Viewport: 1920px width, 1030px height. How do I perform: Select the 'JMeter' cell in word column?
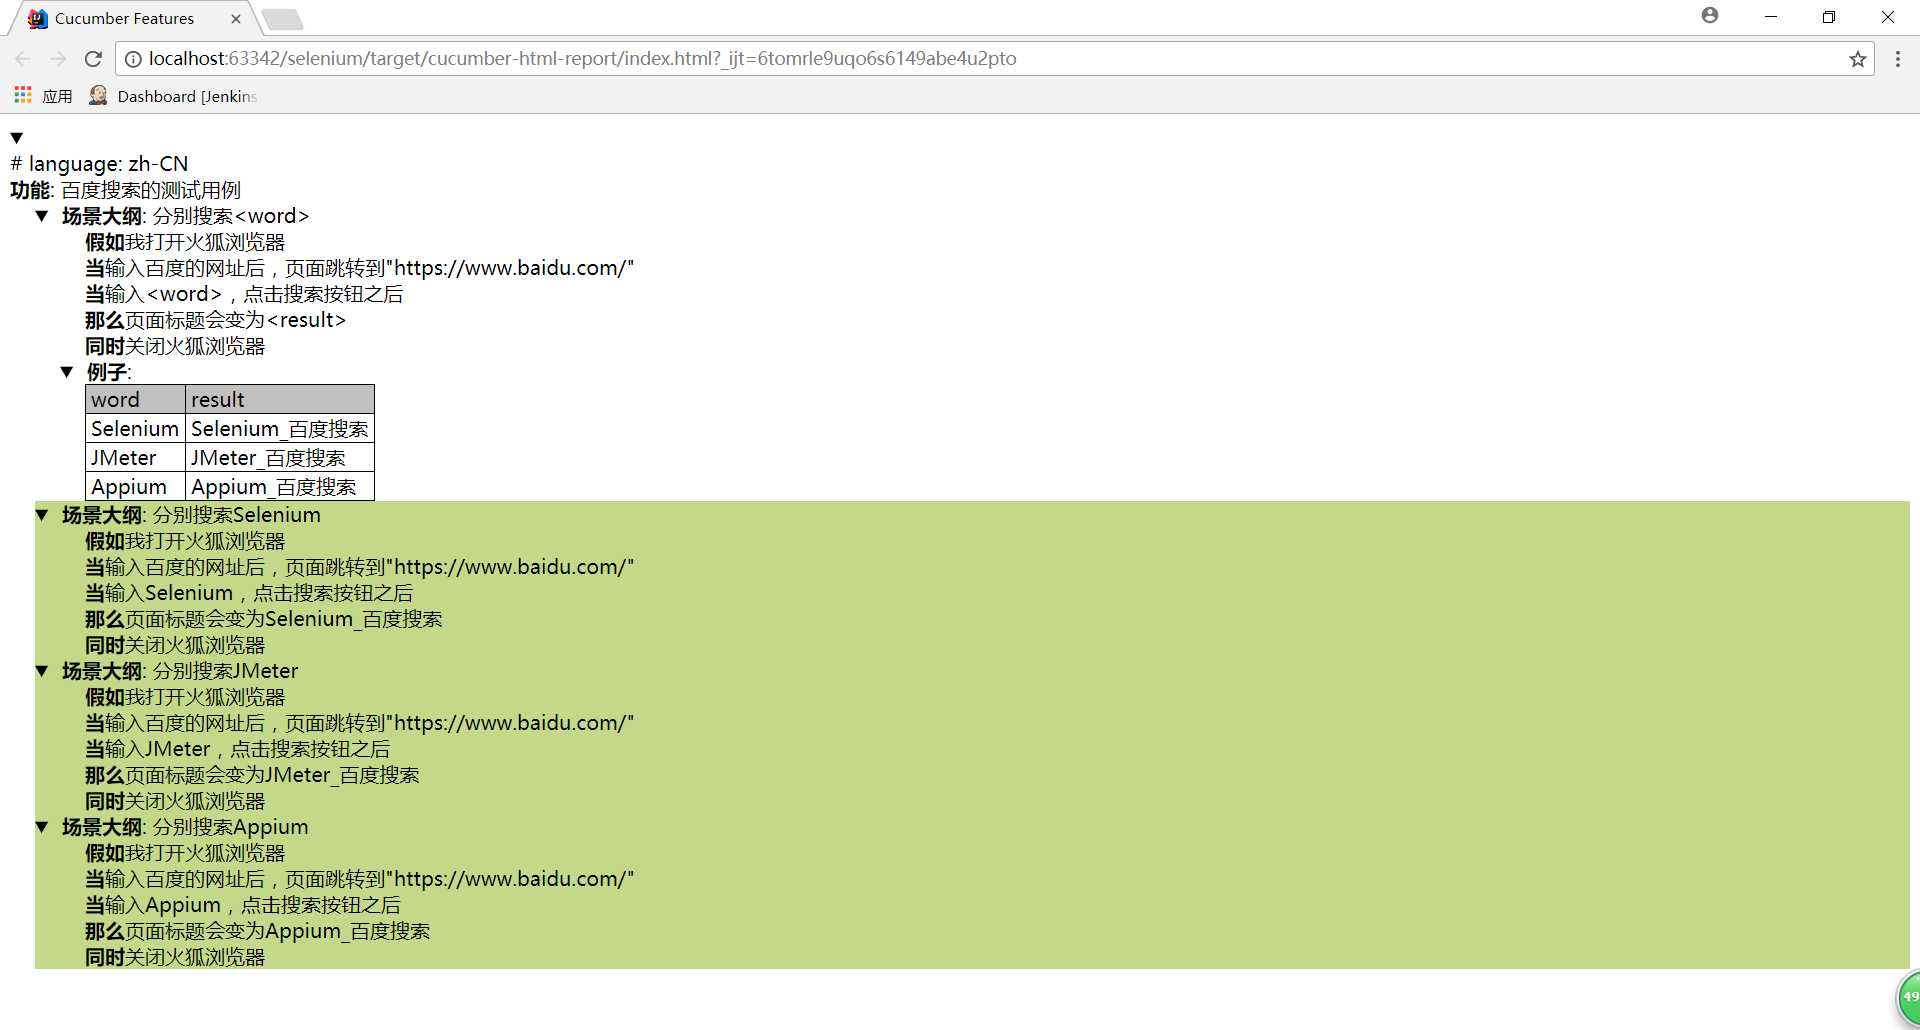point(135,457)
